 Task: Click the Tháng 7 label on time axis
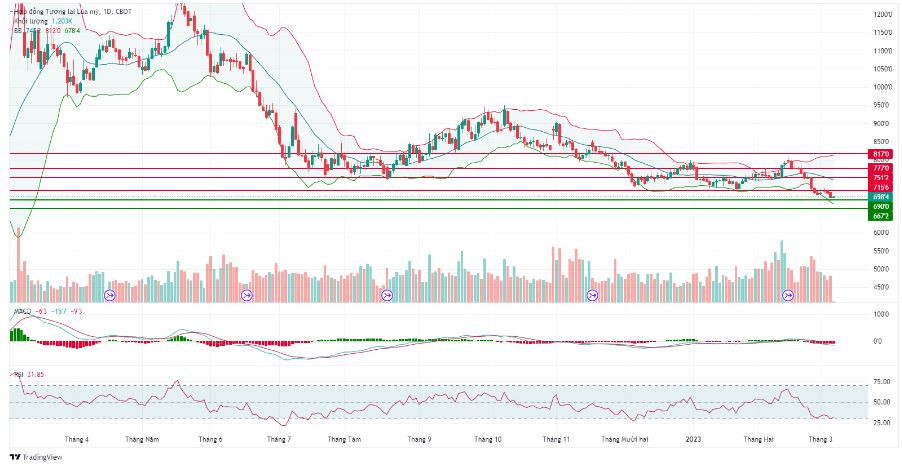coord(279,439)
